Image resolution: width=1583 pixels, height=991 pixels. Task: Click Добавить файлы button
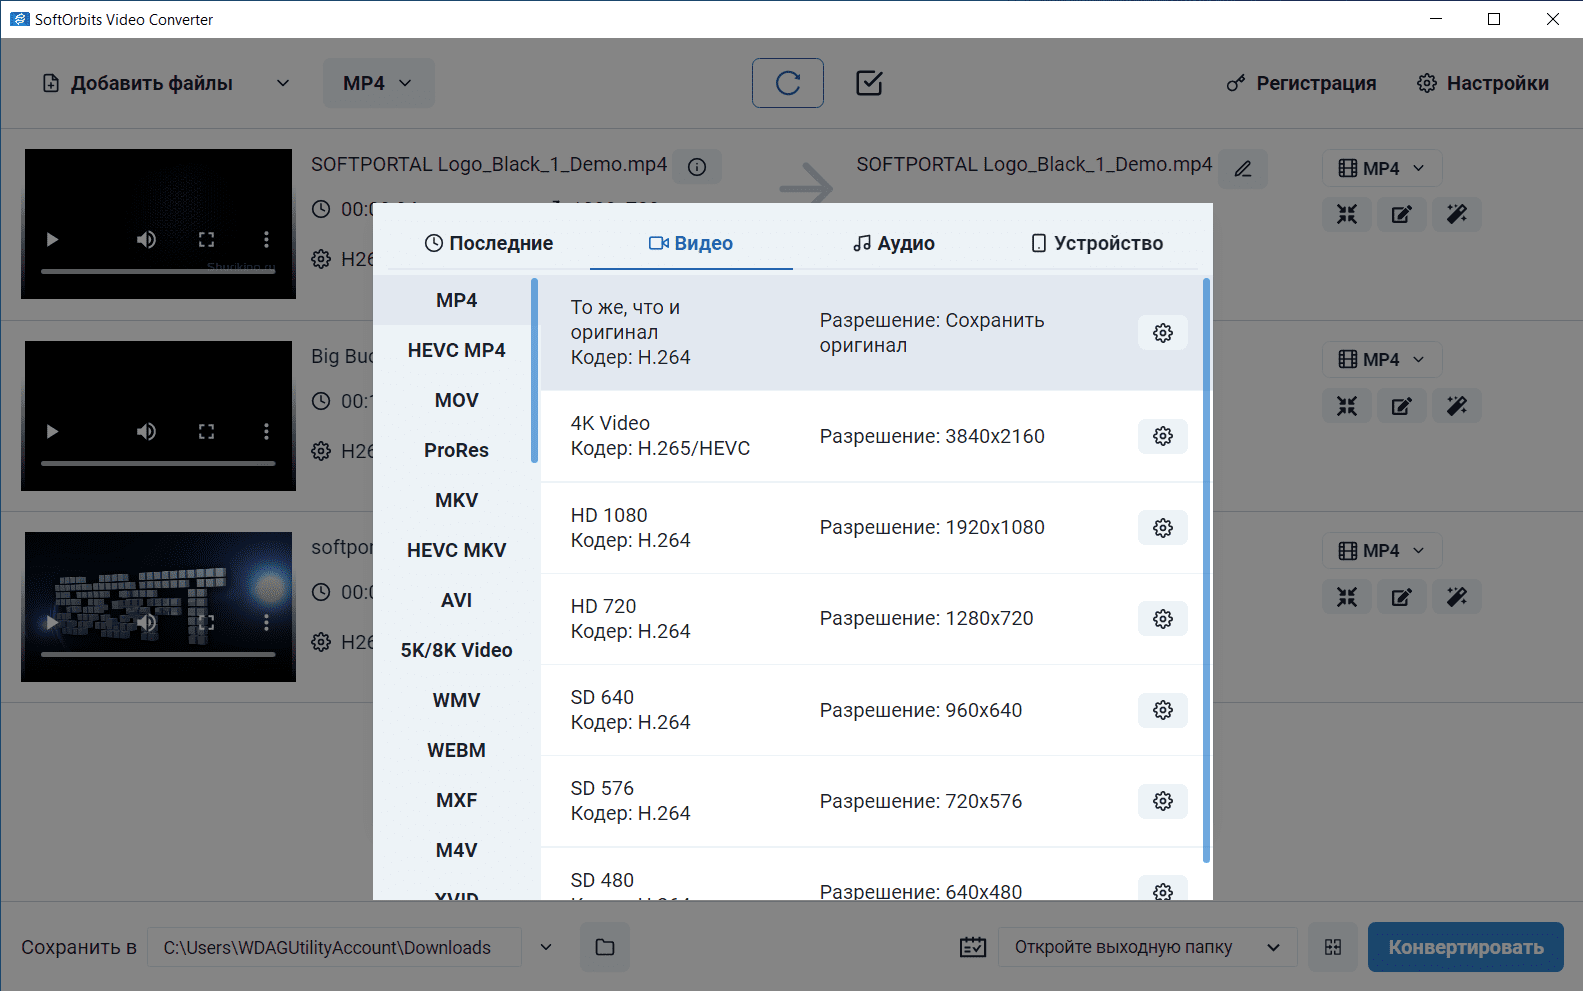[x=138, y=83]
